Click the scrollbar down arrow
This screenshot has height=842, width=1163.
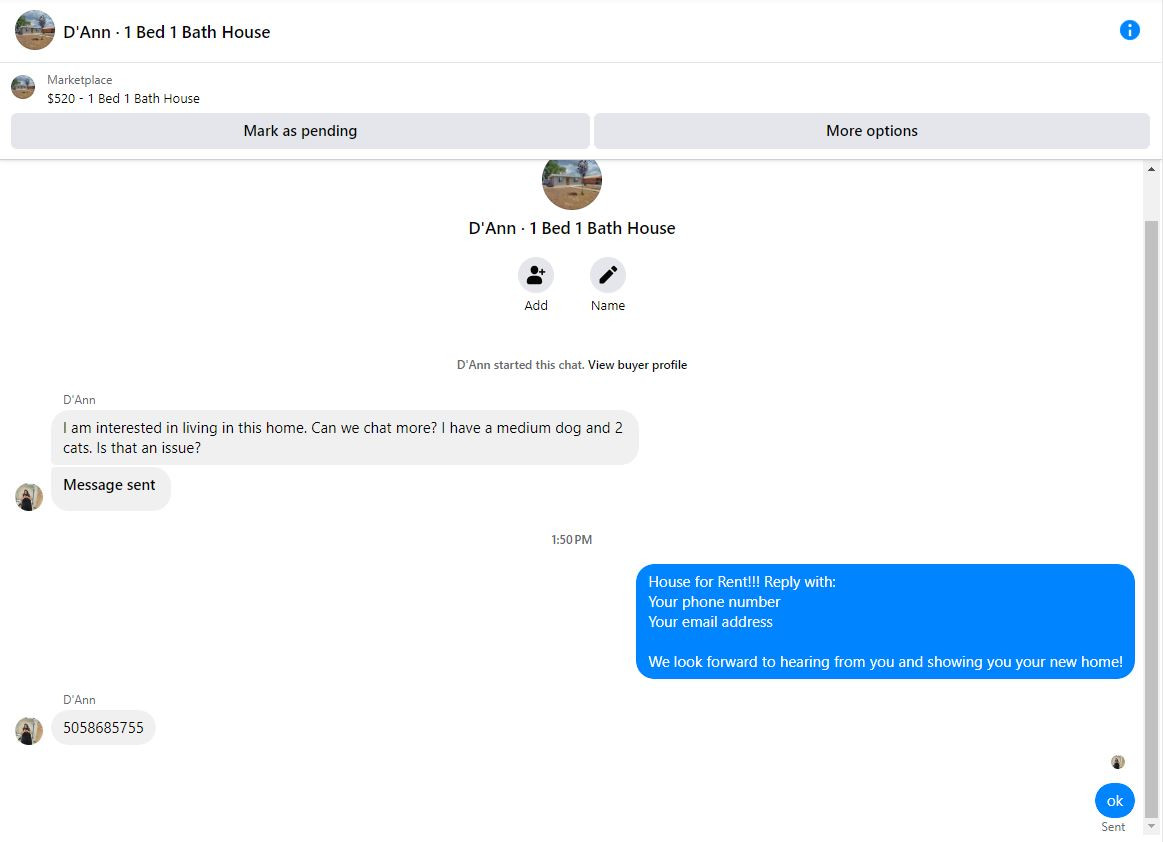click(1151, 826)
